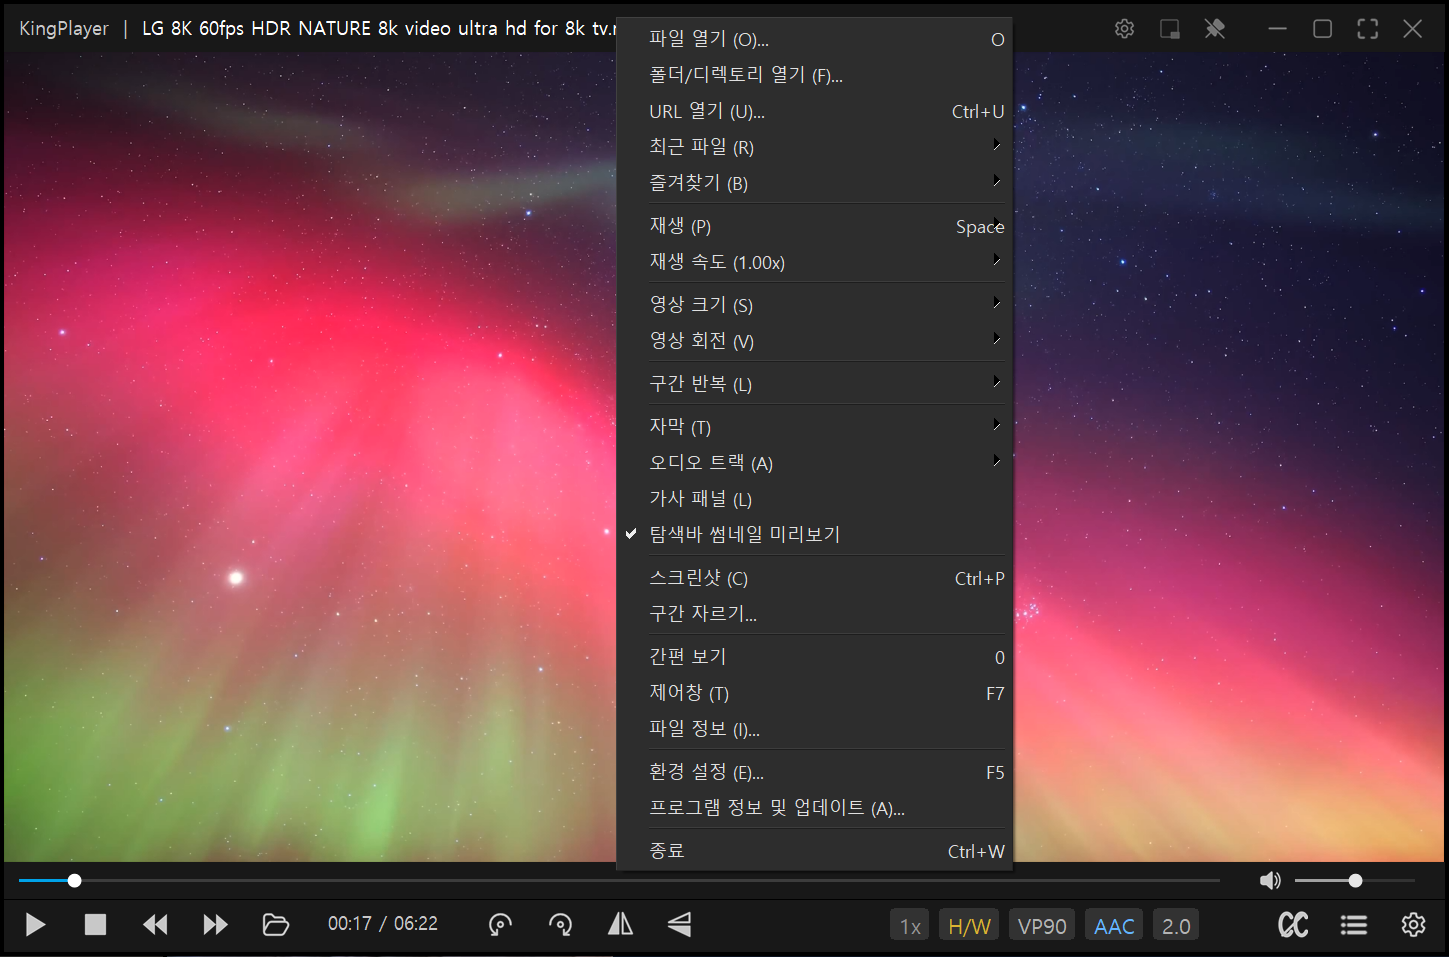
Task: Flip the video vertically
Action: 680,924
